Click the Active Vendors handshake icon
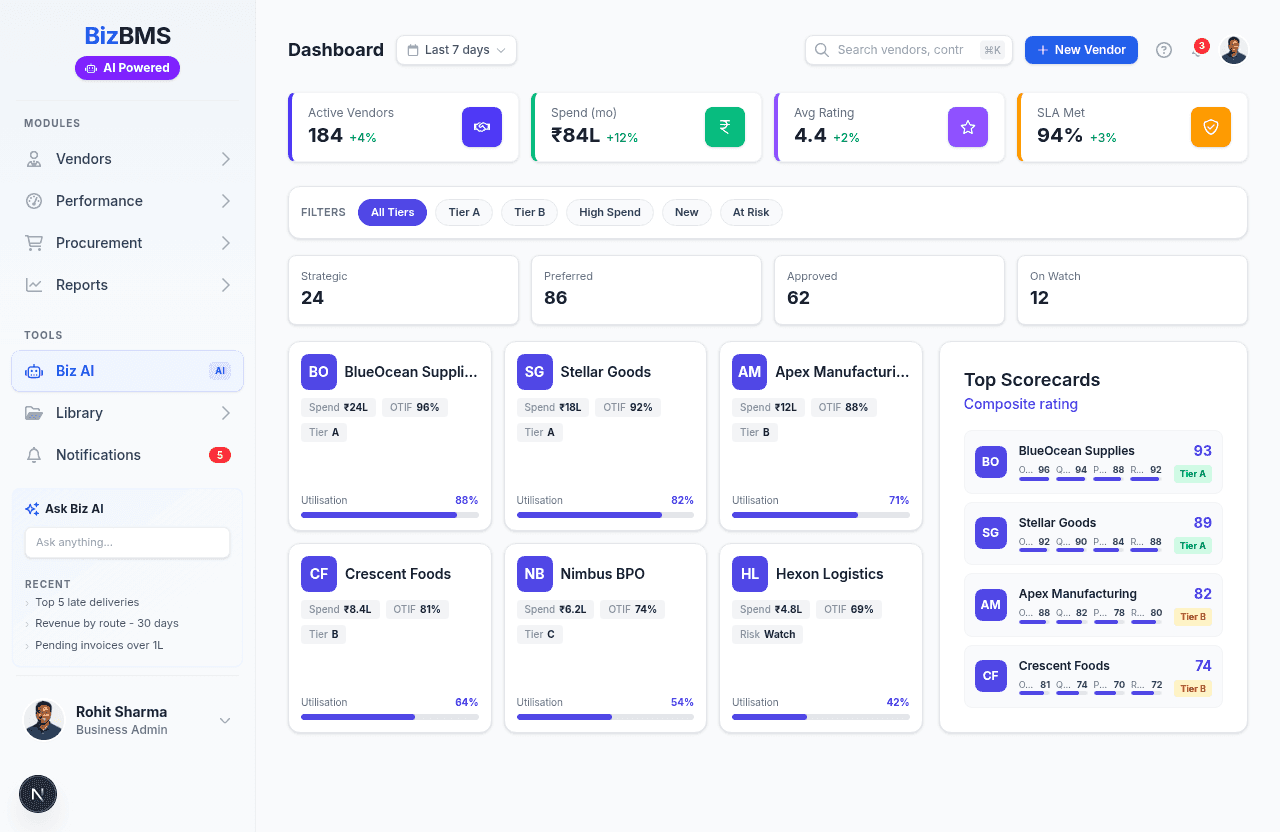The width and height of the screenshot is (1280, 832). pyautogui.click(x=481, y=127)
